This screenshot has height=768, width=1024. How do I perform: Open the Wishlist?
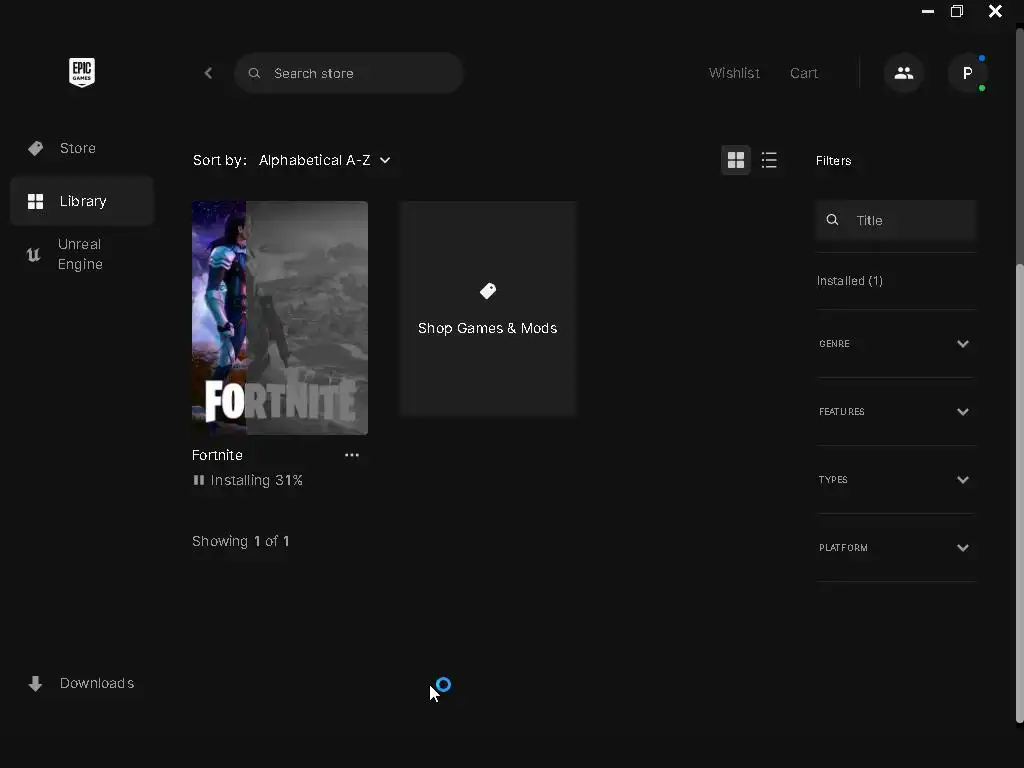(734, 73)
